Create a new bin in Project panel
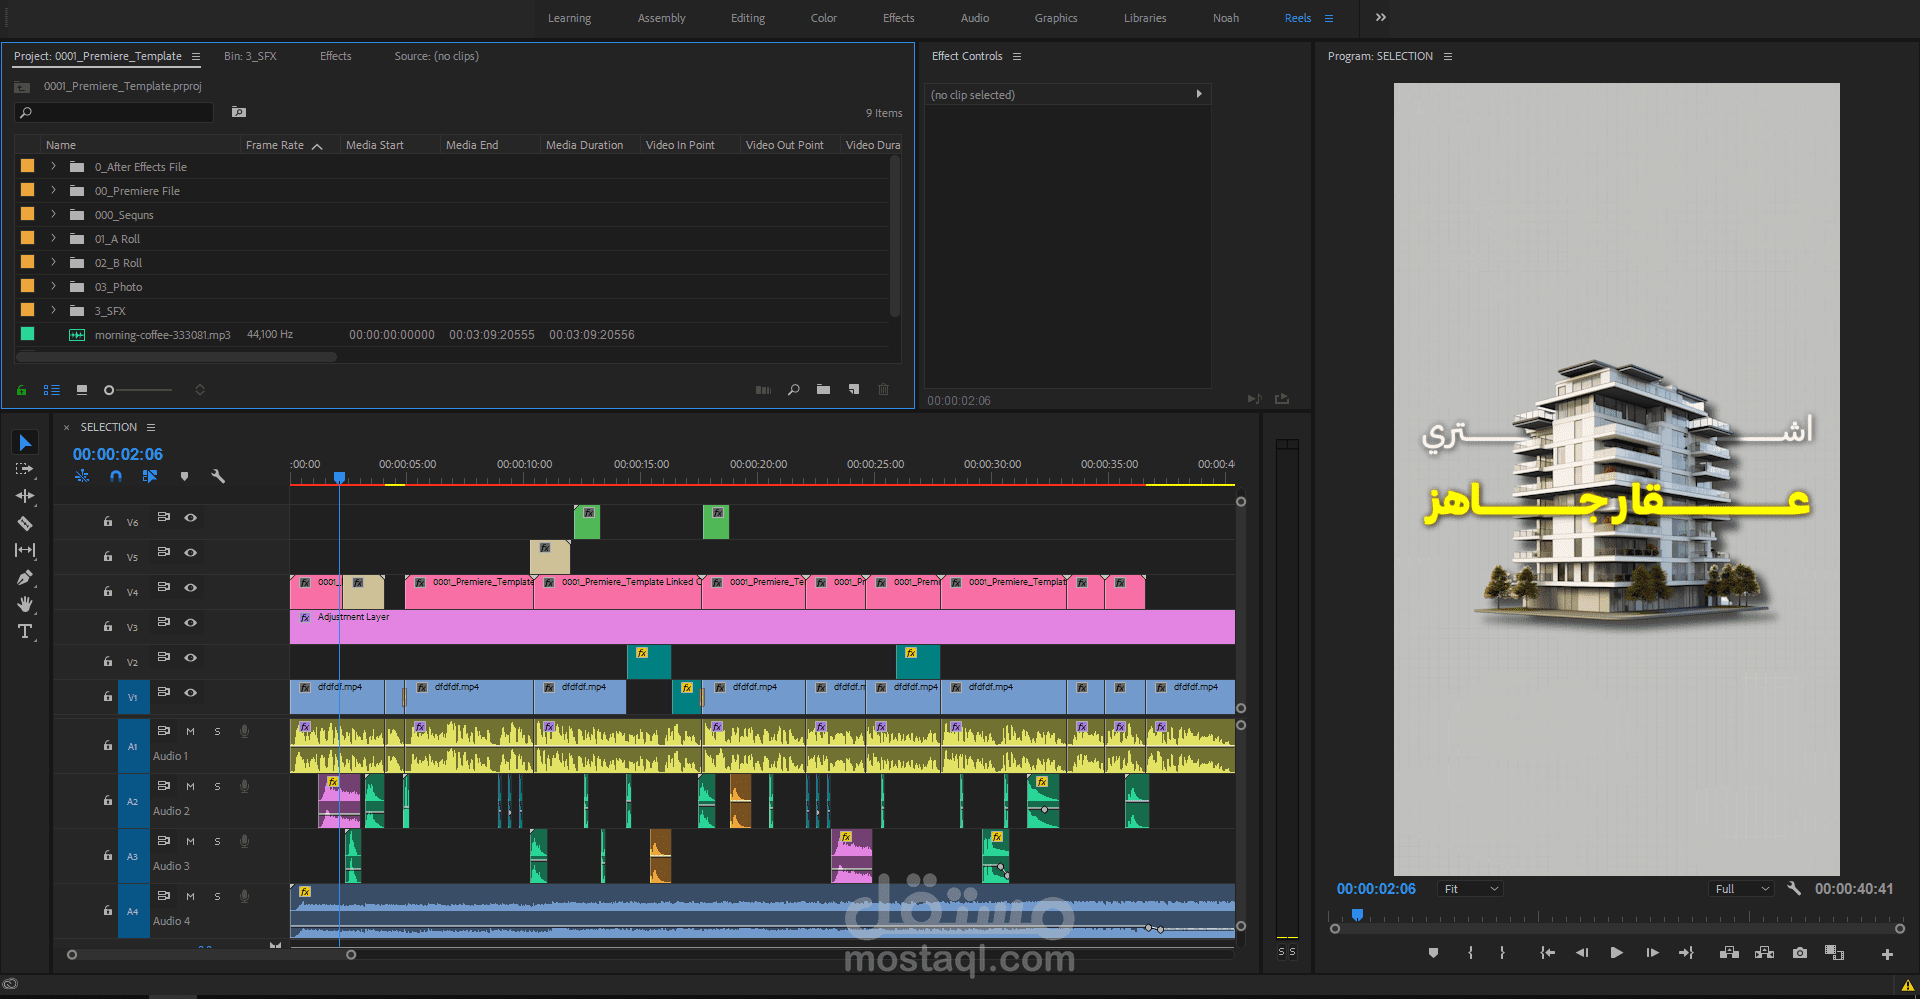The image size is (1920, 999). 823,389
